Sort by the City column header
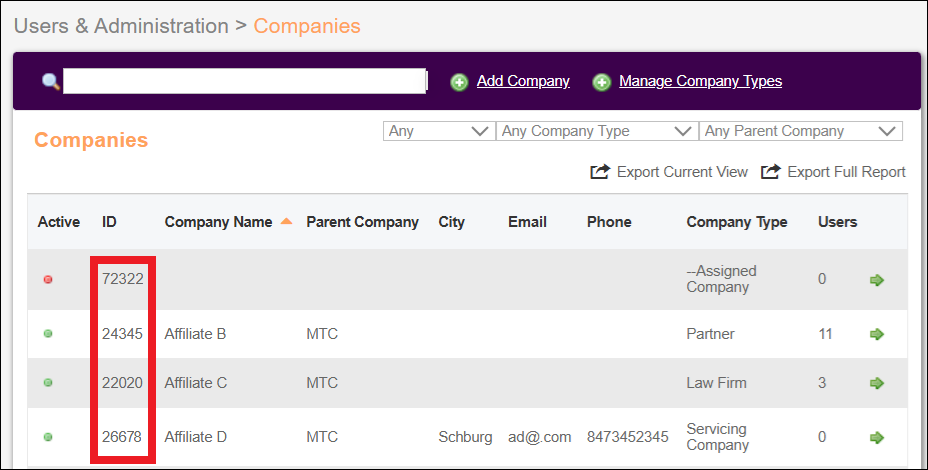Viewport: 928px width, 470px height. pyautogui.click(x=452, y=222)
